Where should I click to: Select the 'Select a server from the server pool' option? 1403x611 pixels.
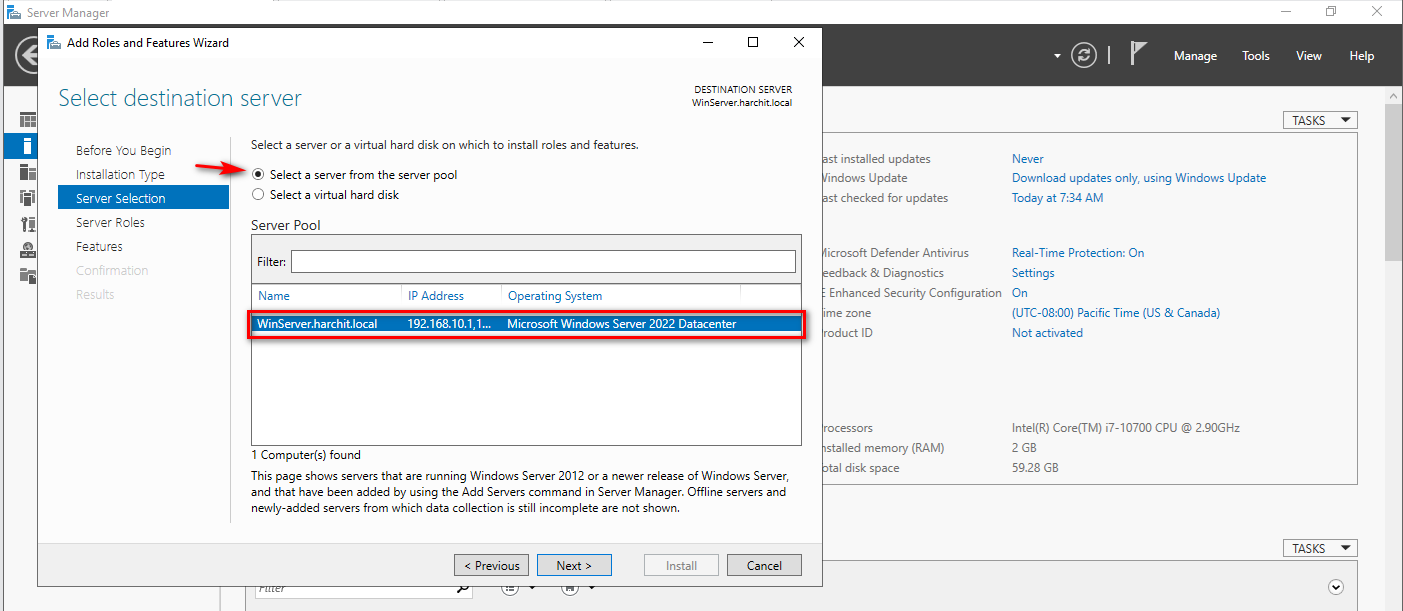(x=258, y=175)
